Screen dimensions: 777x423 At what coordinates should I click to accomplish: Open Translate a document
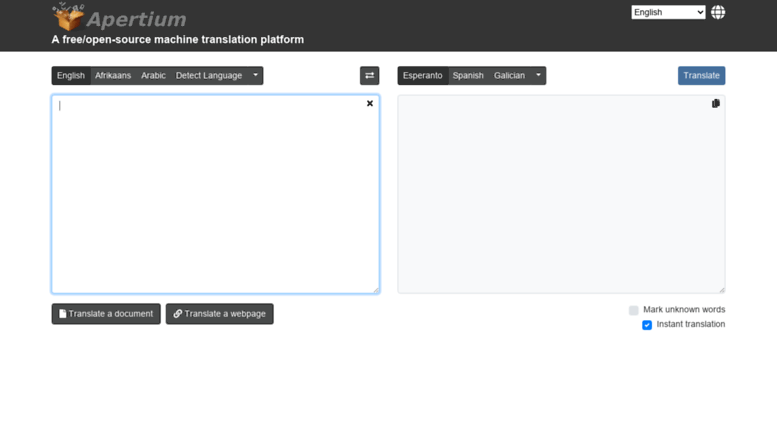[106, 314]
